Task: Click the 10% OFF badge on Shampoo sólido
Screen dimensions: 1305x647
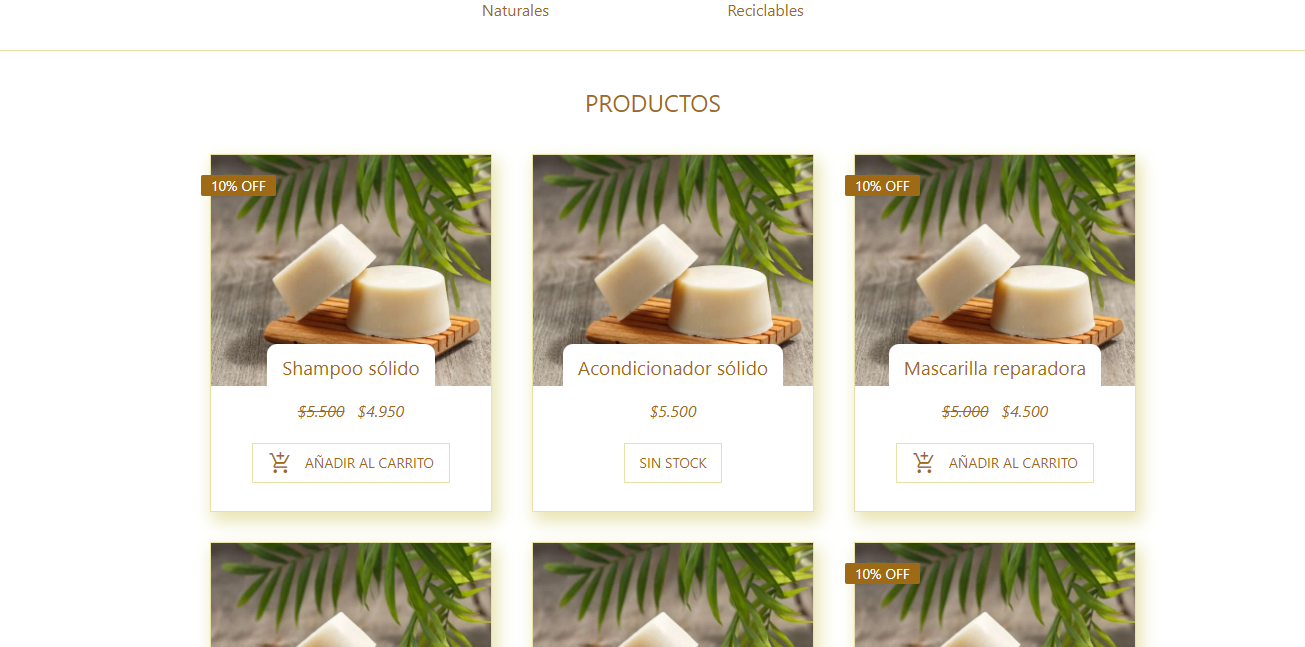Action: 238,186
